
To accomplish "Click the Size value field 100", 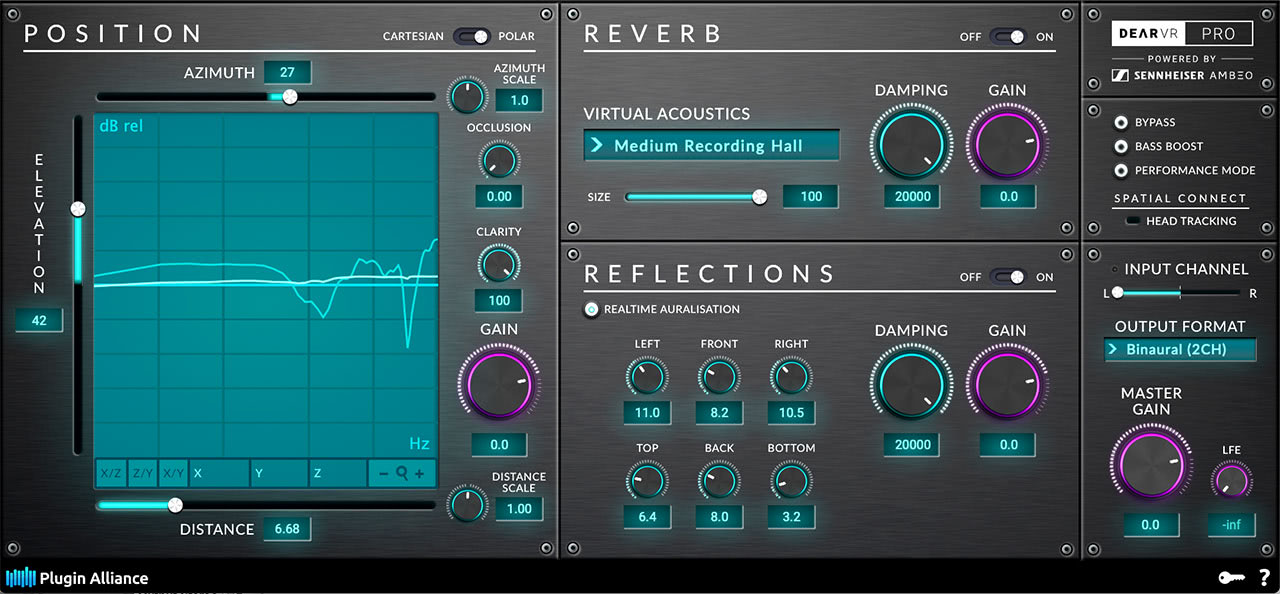I will tap(811, 196).
